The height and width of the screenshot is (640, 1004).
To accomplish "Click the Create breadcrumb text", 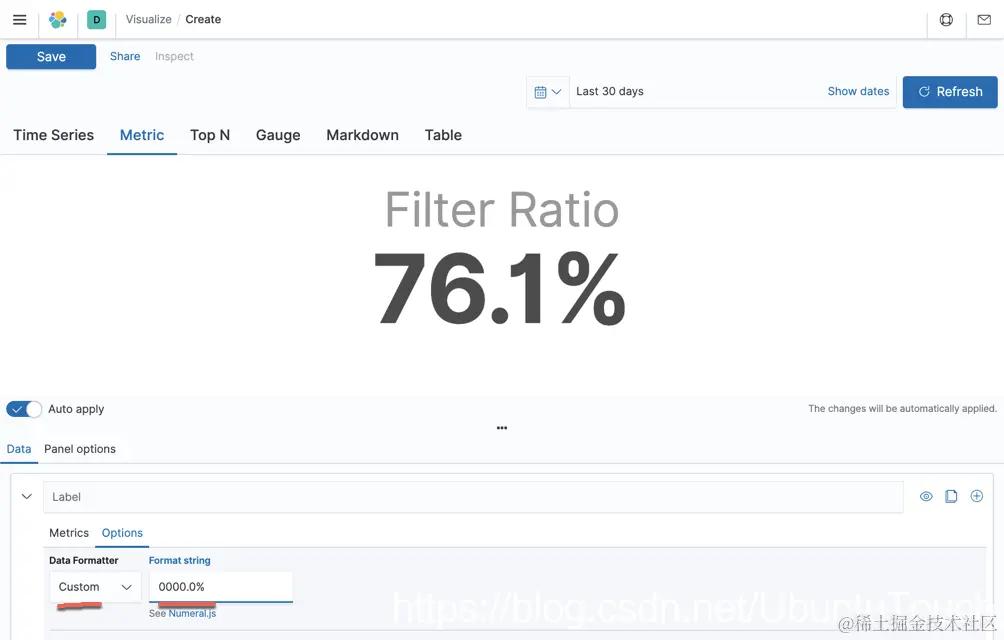I will (203, 19).
